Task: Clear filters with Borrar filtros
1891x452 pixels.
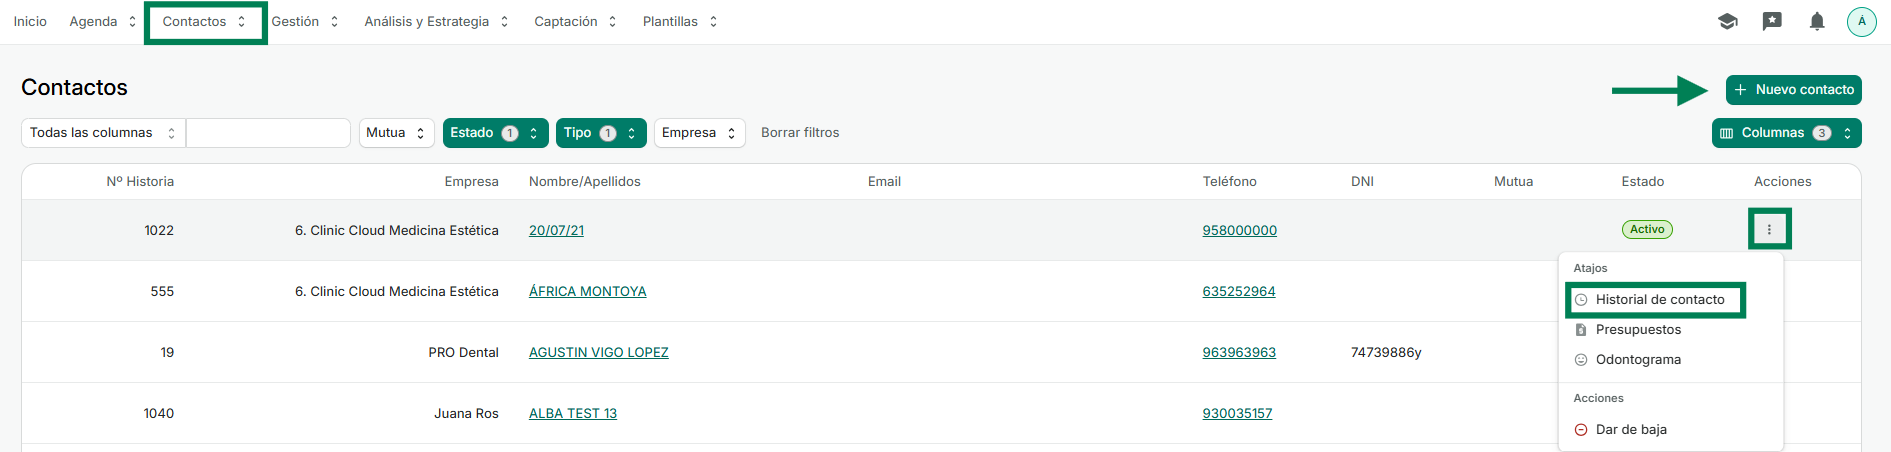Action: tap(800, 133)
